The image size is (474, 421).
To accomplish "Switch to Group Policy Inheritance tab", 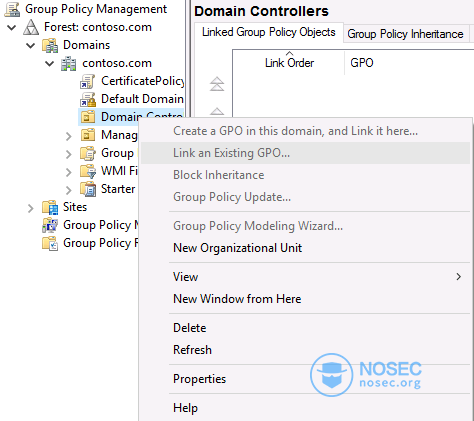I will tap(405, 34).
